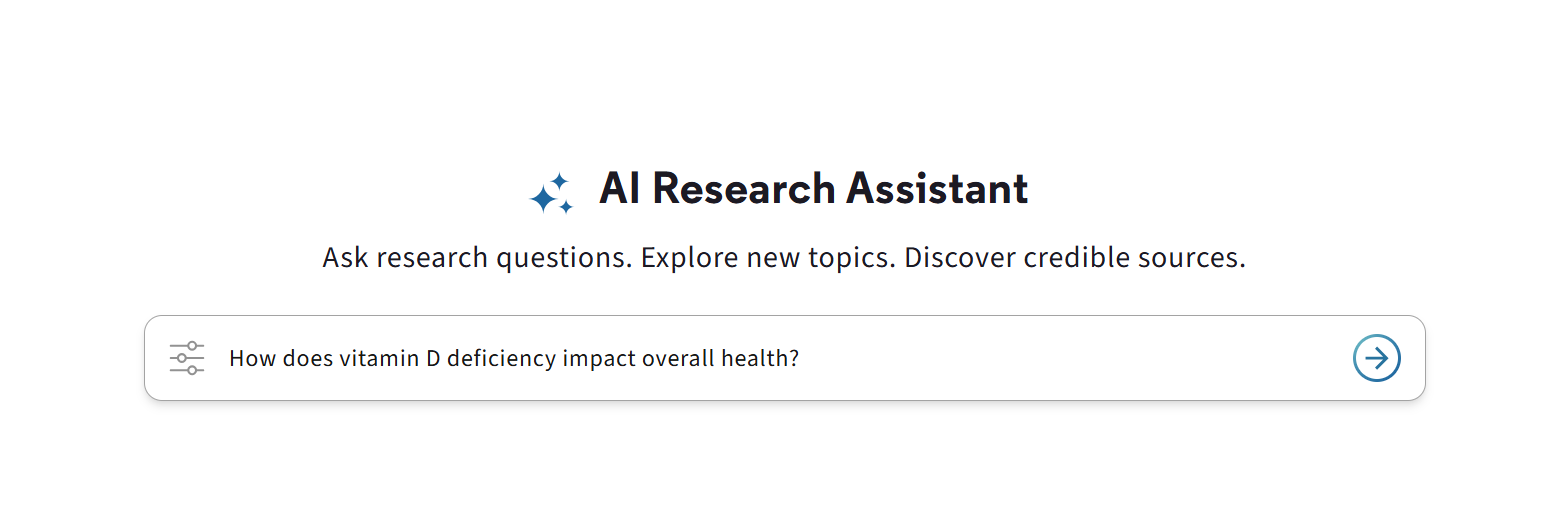Click the sliders icon in the search box
The height and width of the screenshot is (508, 1563).
point(187,358)
